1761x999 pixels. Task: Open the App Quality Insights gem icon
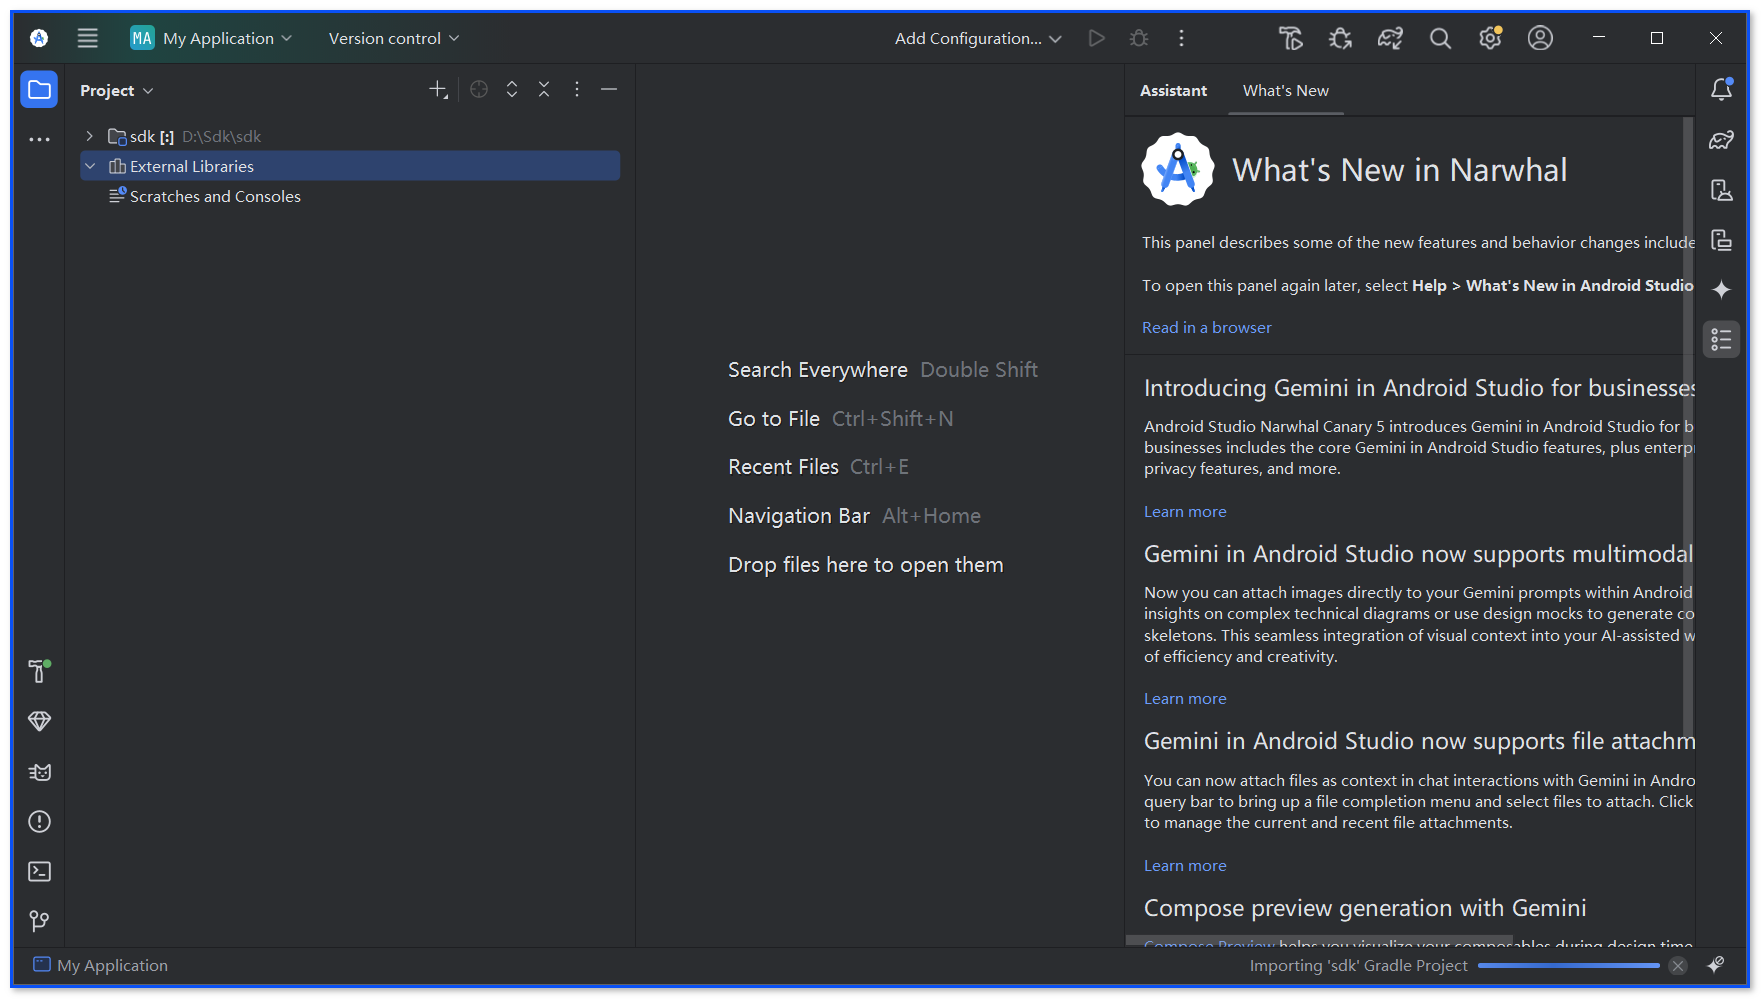click(x=39, y=721)
